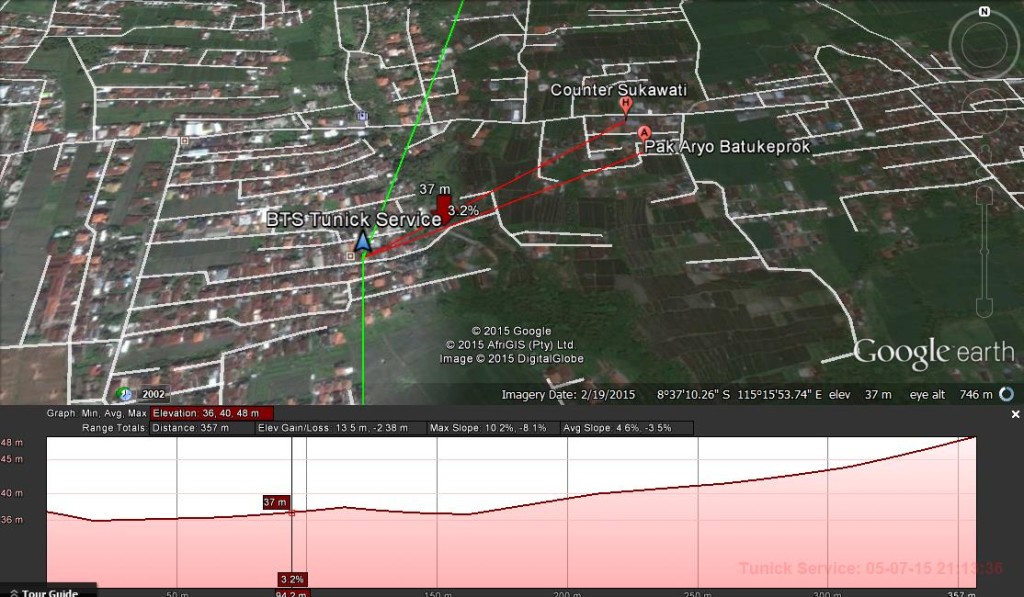The height and width of the screenshot is (597, 1024).
Task: Click the red elevation marker on map
Action: pos(443,208)
